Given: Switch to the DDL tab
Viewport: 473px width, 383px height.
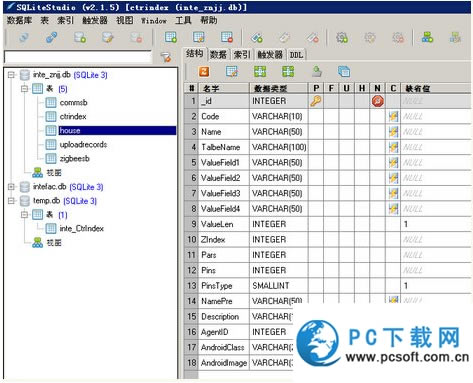Looking at the screenshot, I should (296, 55).
